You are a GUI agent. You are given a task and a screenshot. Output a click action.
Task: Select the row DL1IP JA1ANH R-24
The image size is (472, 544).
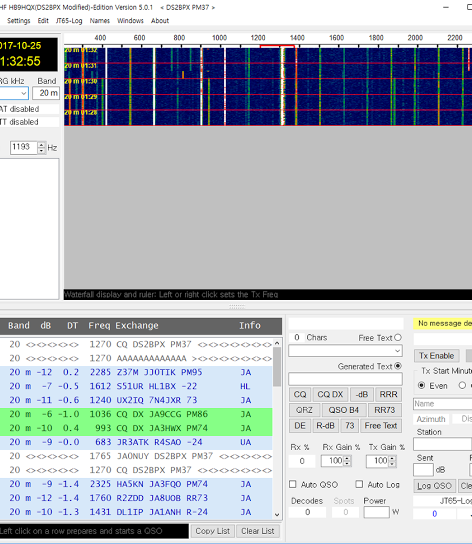click(136, 512)
